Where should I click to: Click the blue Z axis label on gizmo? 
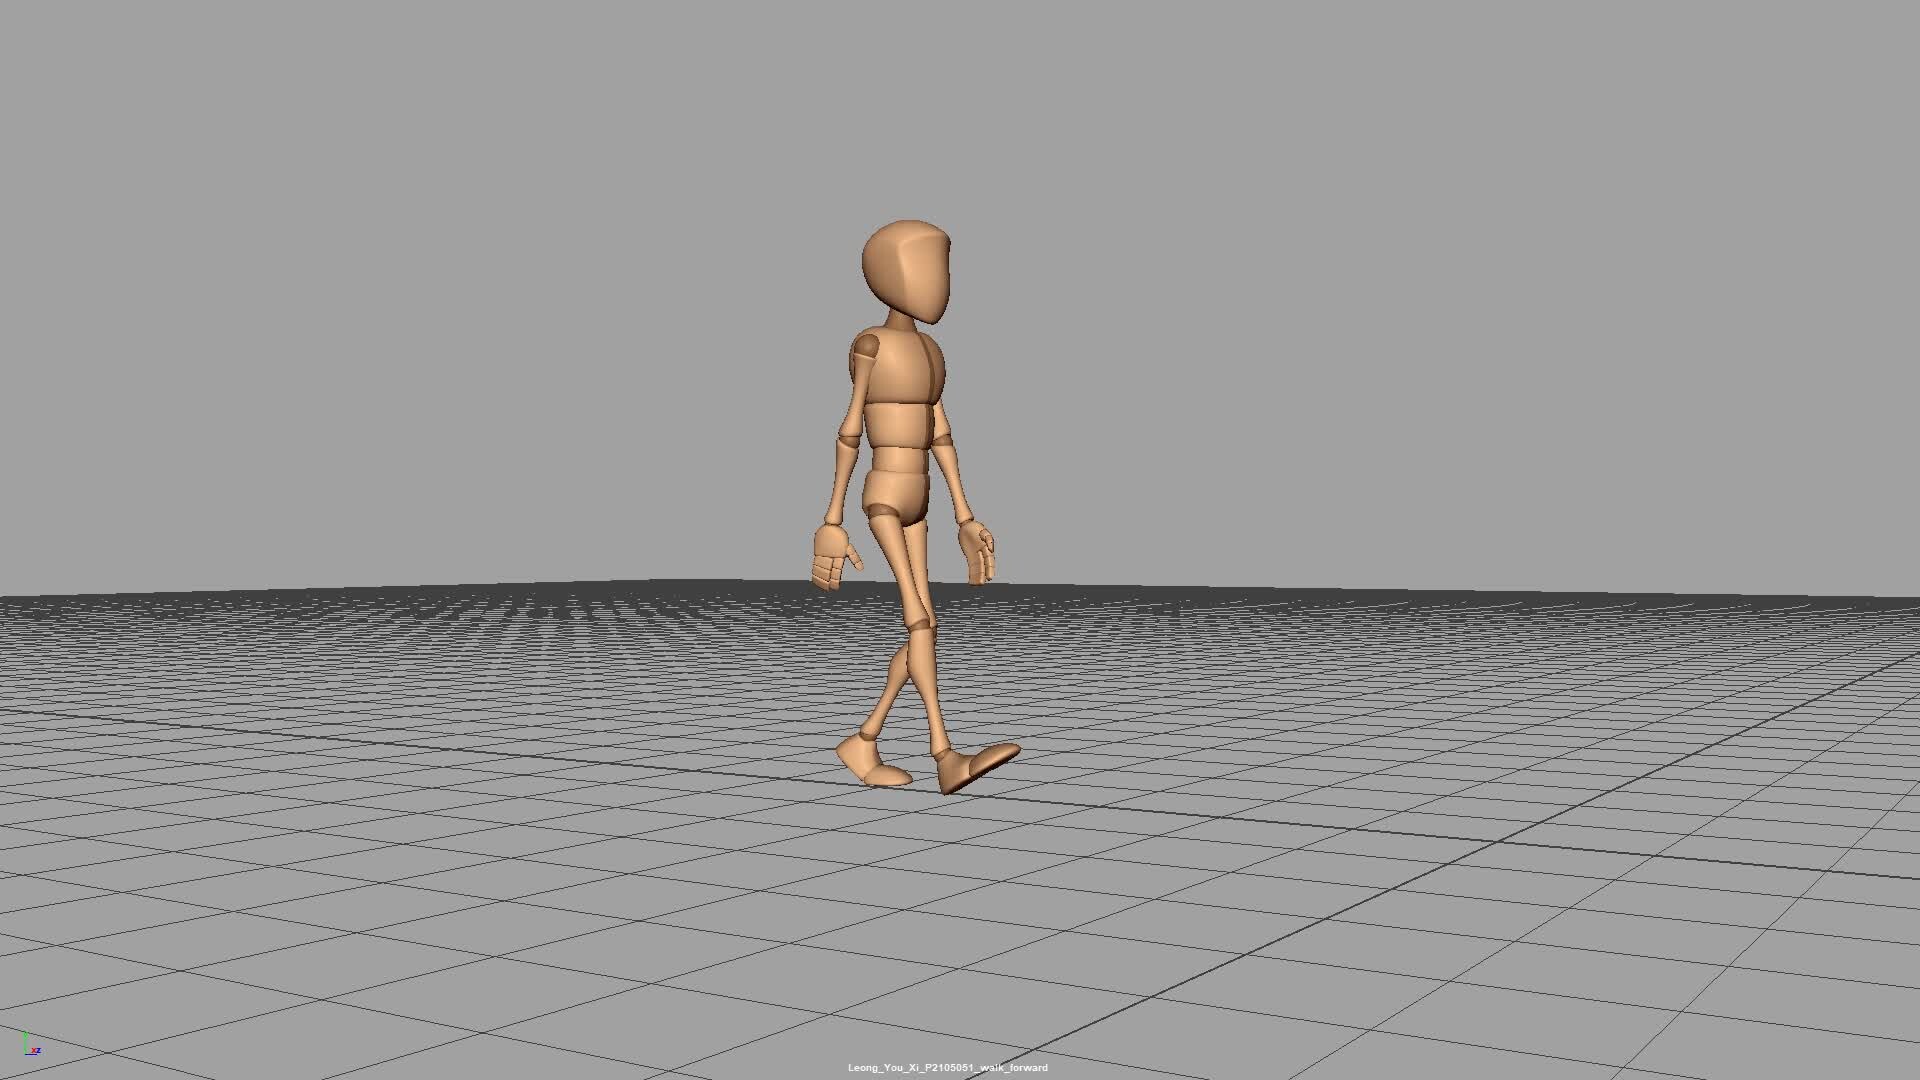pos(39,1050)
